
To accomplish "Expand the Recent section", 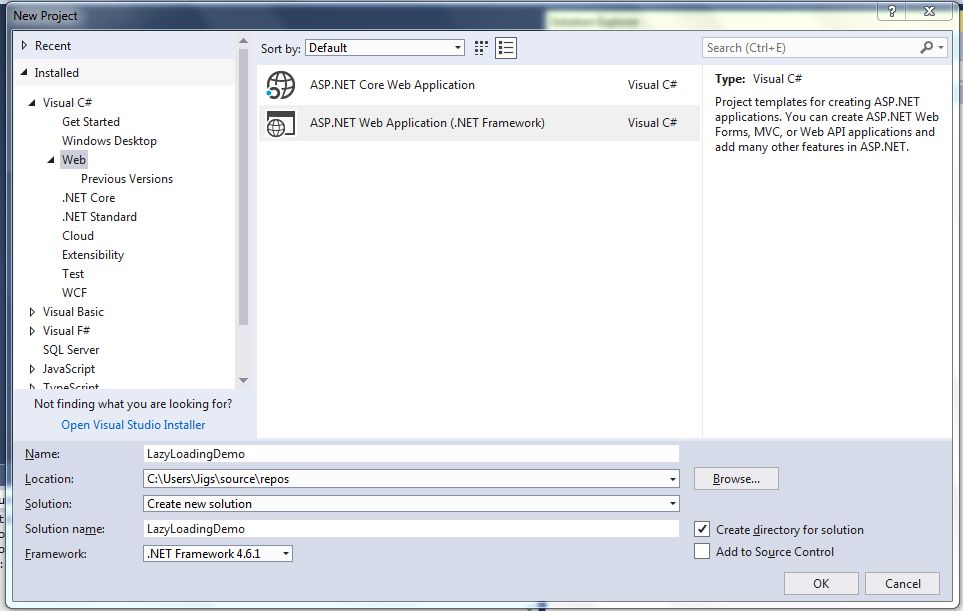I will click(25, 45).
